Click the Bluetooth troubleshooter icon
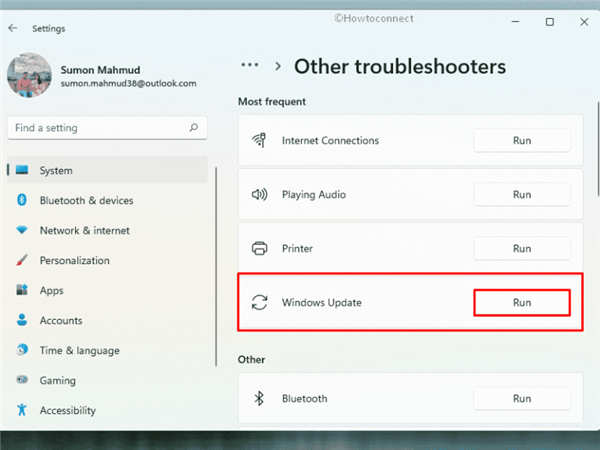Screen dimensions: 600x450 coord(259,398)
